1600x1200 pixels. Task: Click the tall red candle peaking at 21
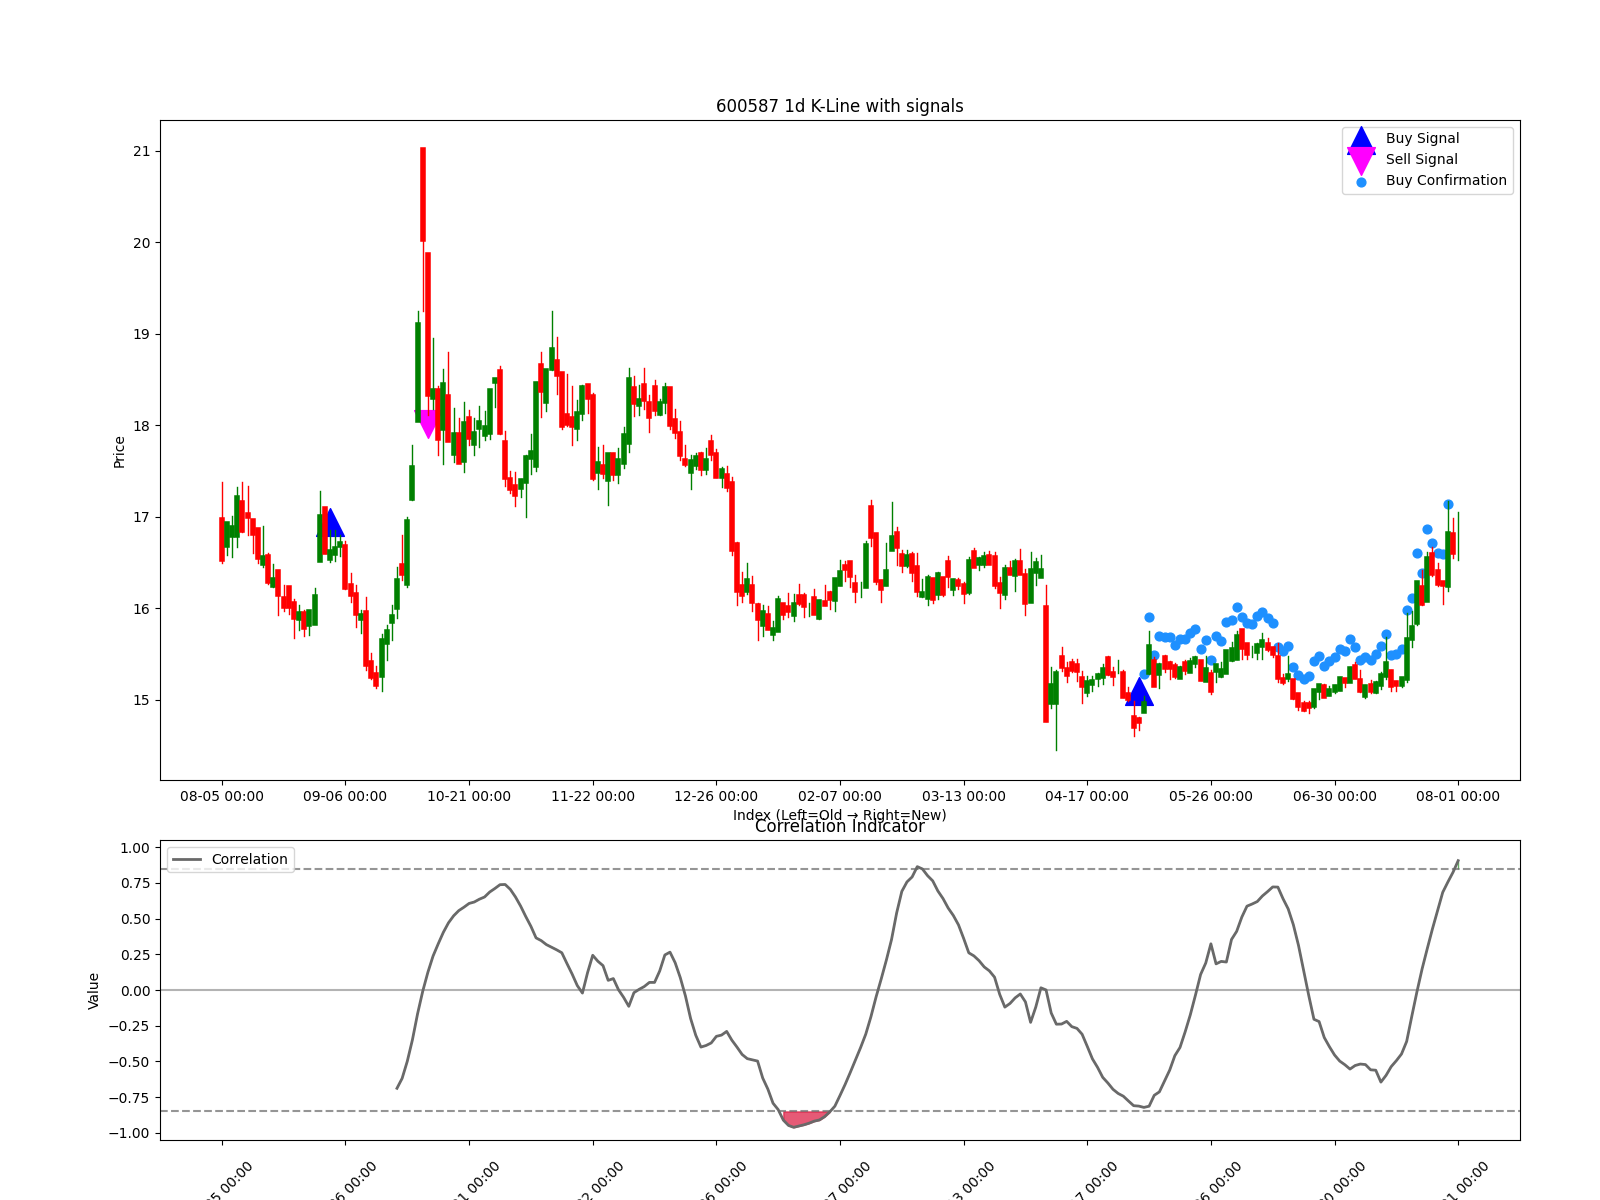point(423,195)
